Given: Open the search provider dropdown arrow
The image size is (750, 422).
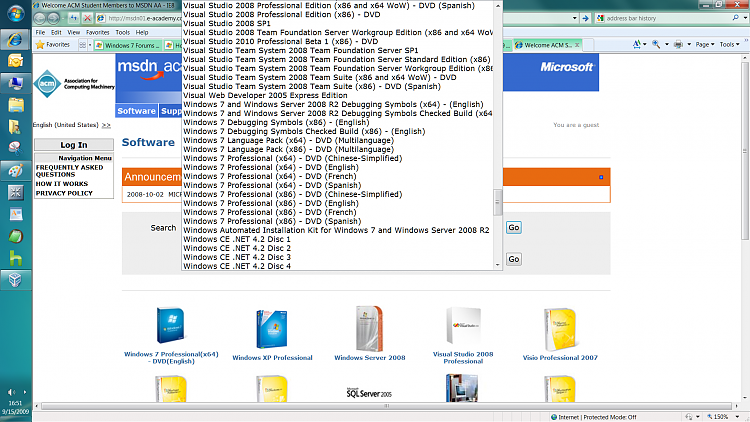Looking at the screenshot, I should [745, 18].
